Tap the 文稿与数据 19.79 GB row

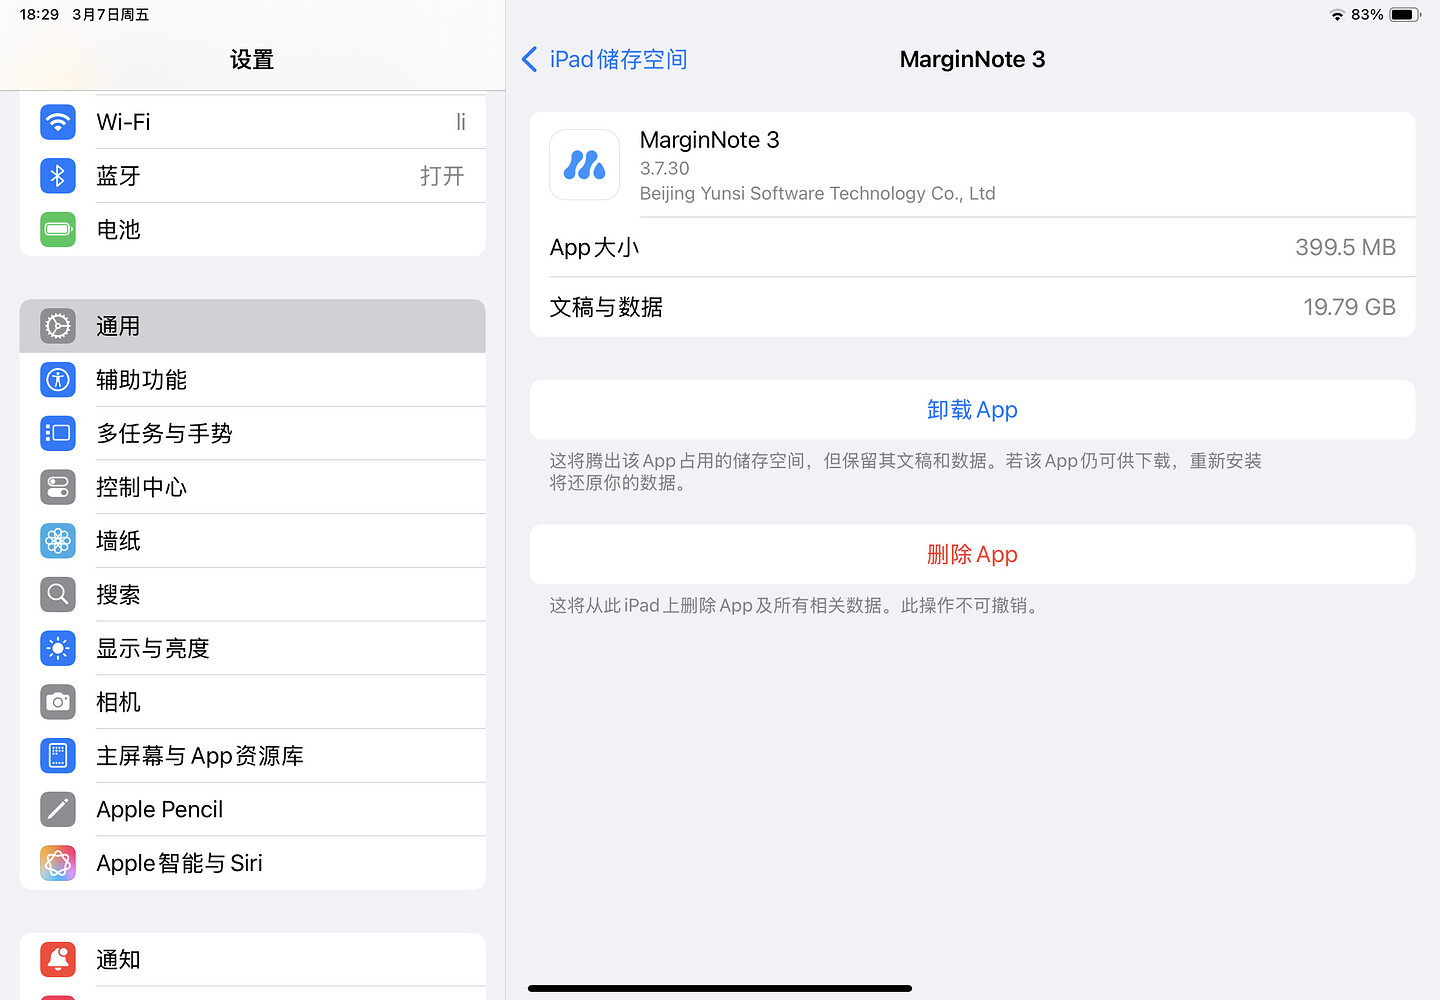972,307
